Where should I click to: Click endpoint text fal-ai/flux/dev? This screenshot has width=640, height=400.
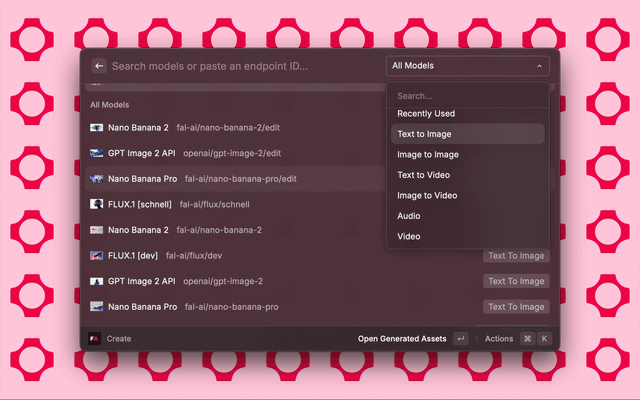click(194, 256)
